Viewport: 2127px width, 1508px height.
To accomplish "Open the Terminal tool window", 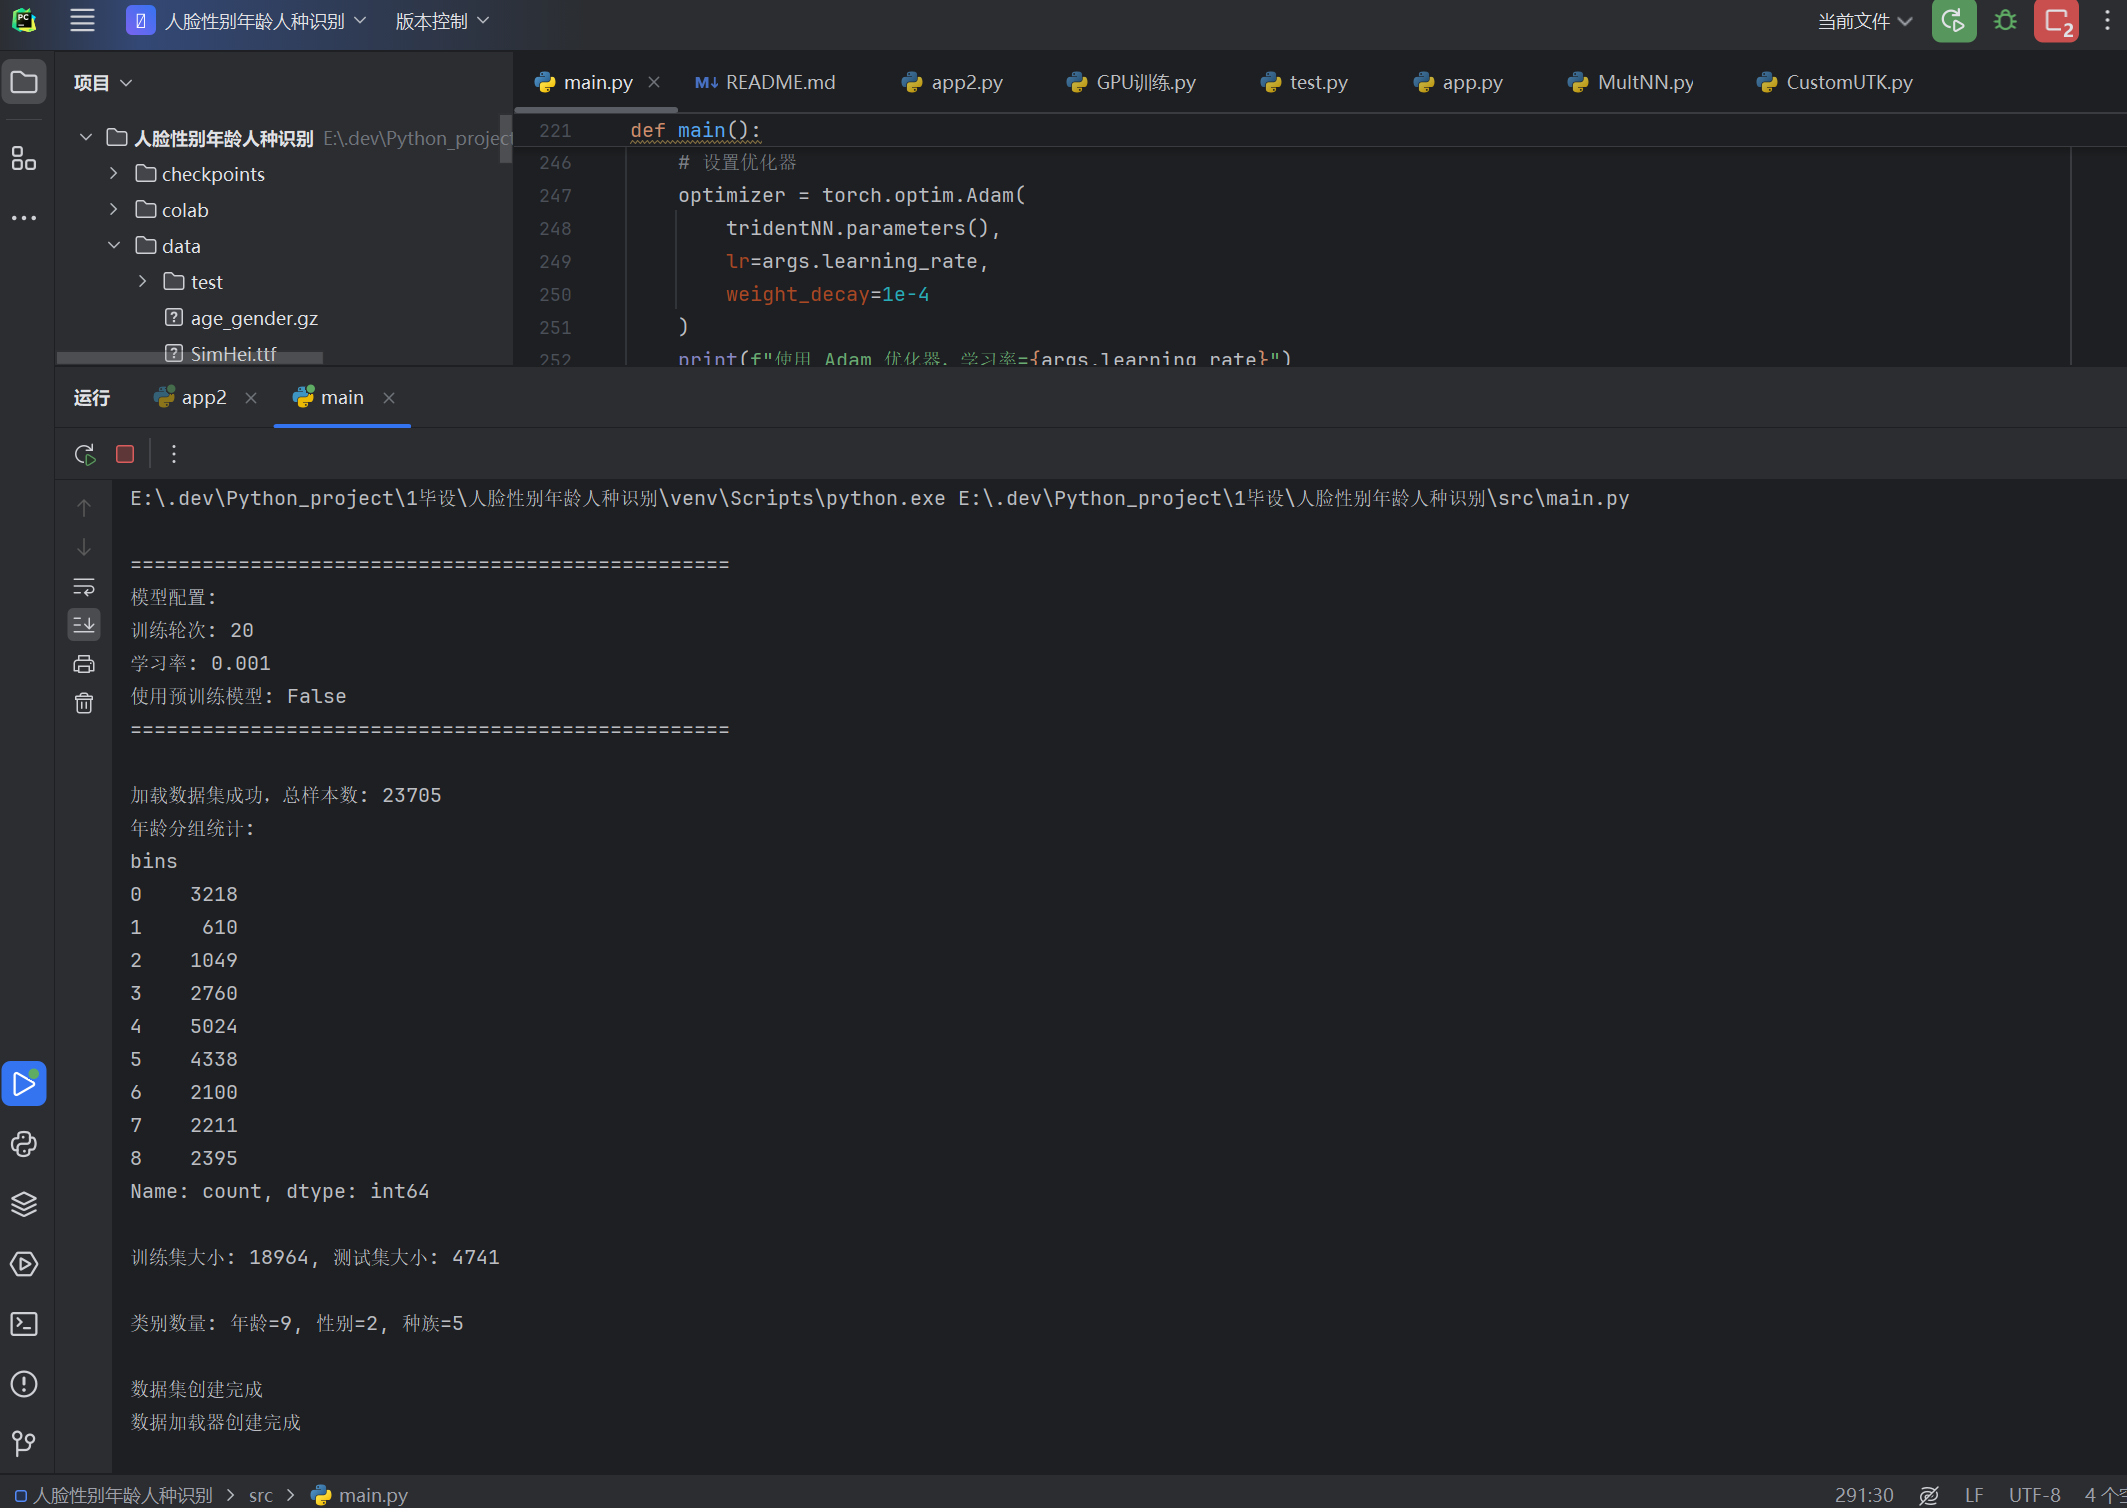I will click(x=24, y=1324).
